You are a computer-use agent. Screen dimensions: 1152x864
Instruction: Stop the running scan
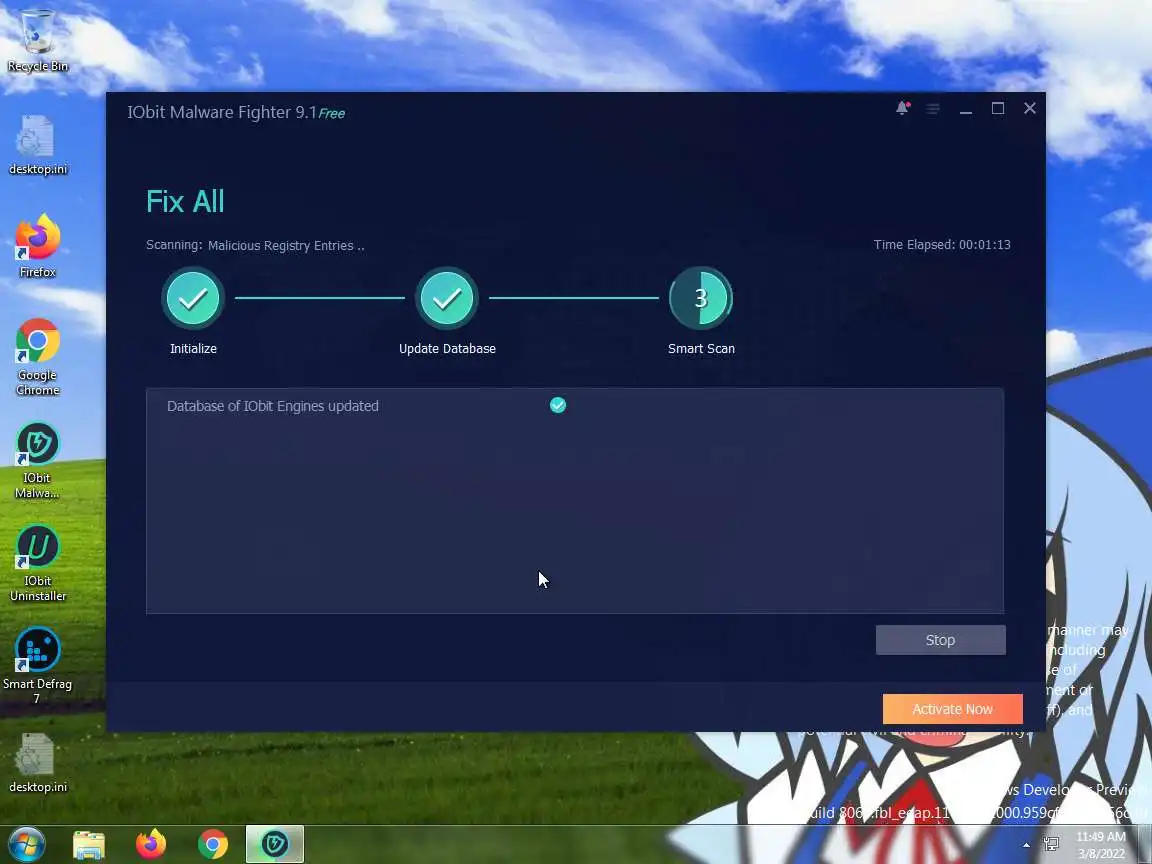(x=940, y=640)
